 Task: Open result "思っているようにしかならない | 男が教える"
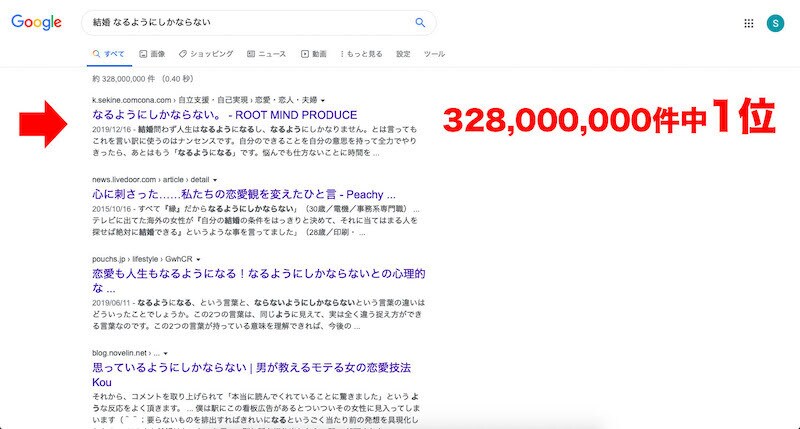[x=252, y=374]
